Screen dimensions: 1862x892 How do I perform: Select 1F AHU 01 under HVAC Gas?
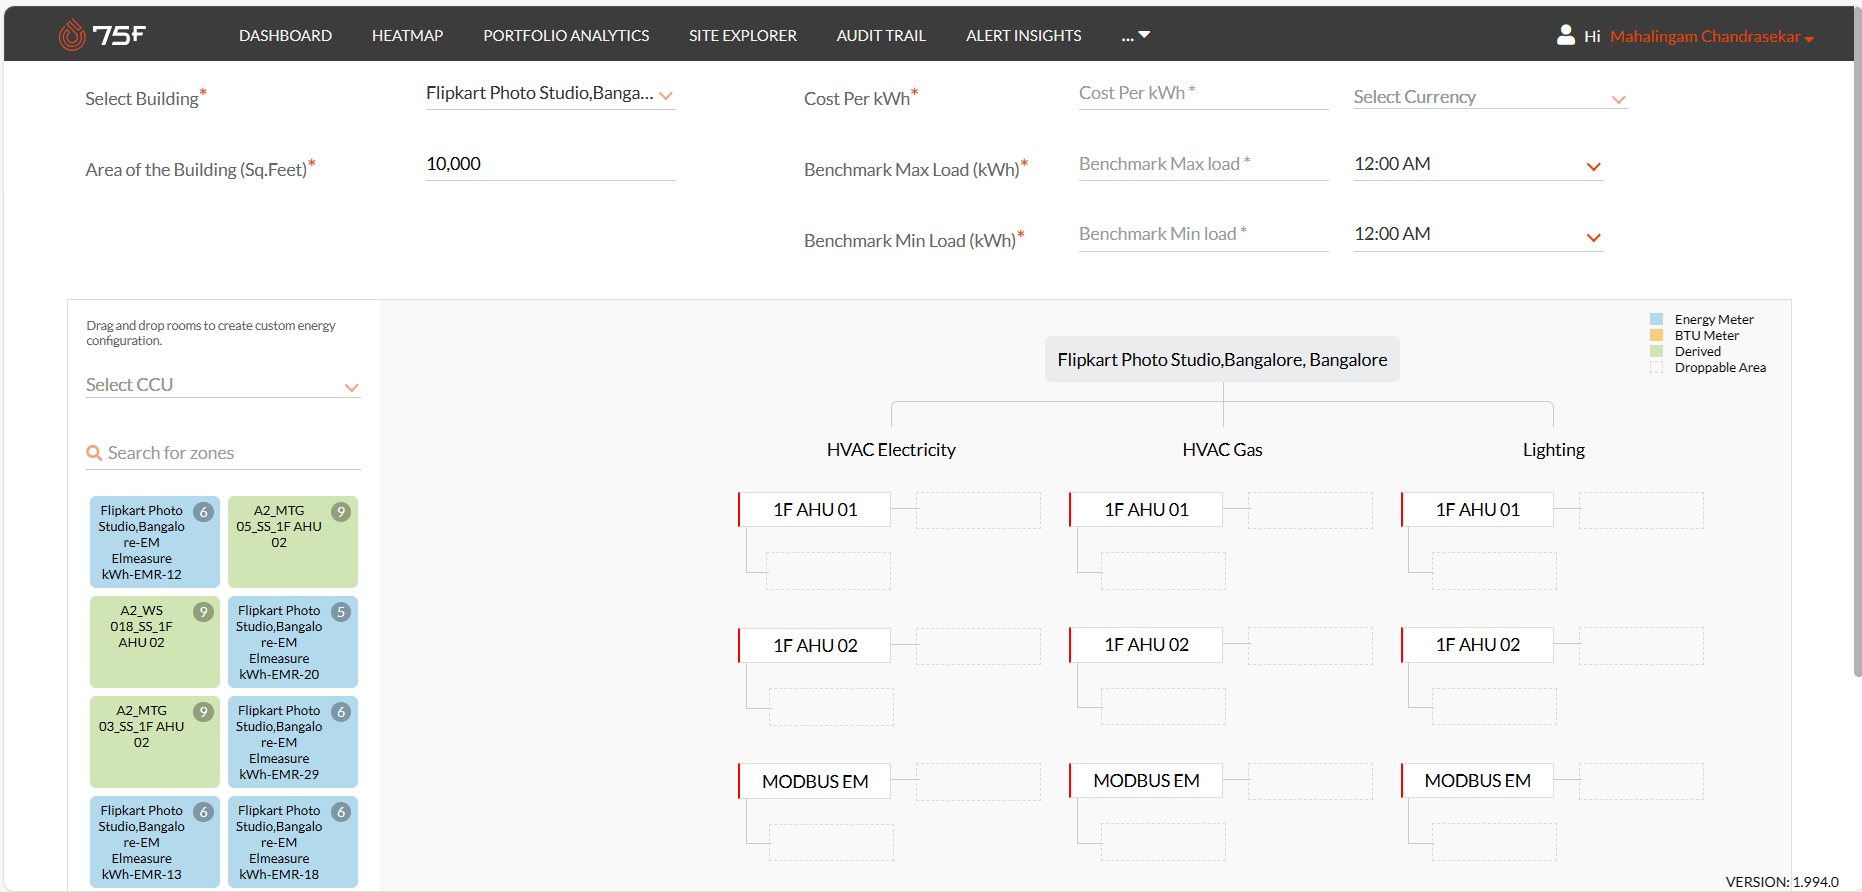(x=1146, y=510)
